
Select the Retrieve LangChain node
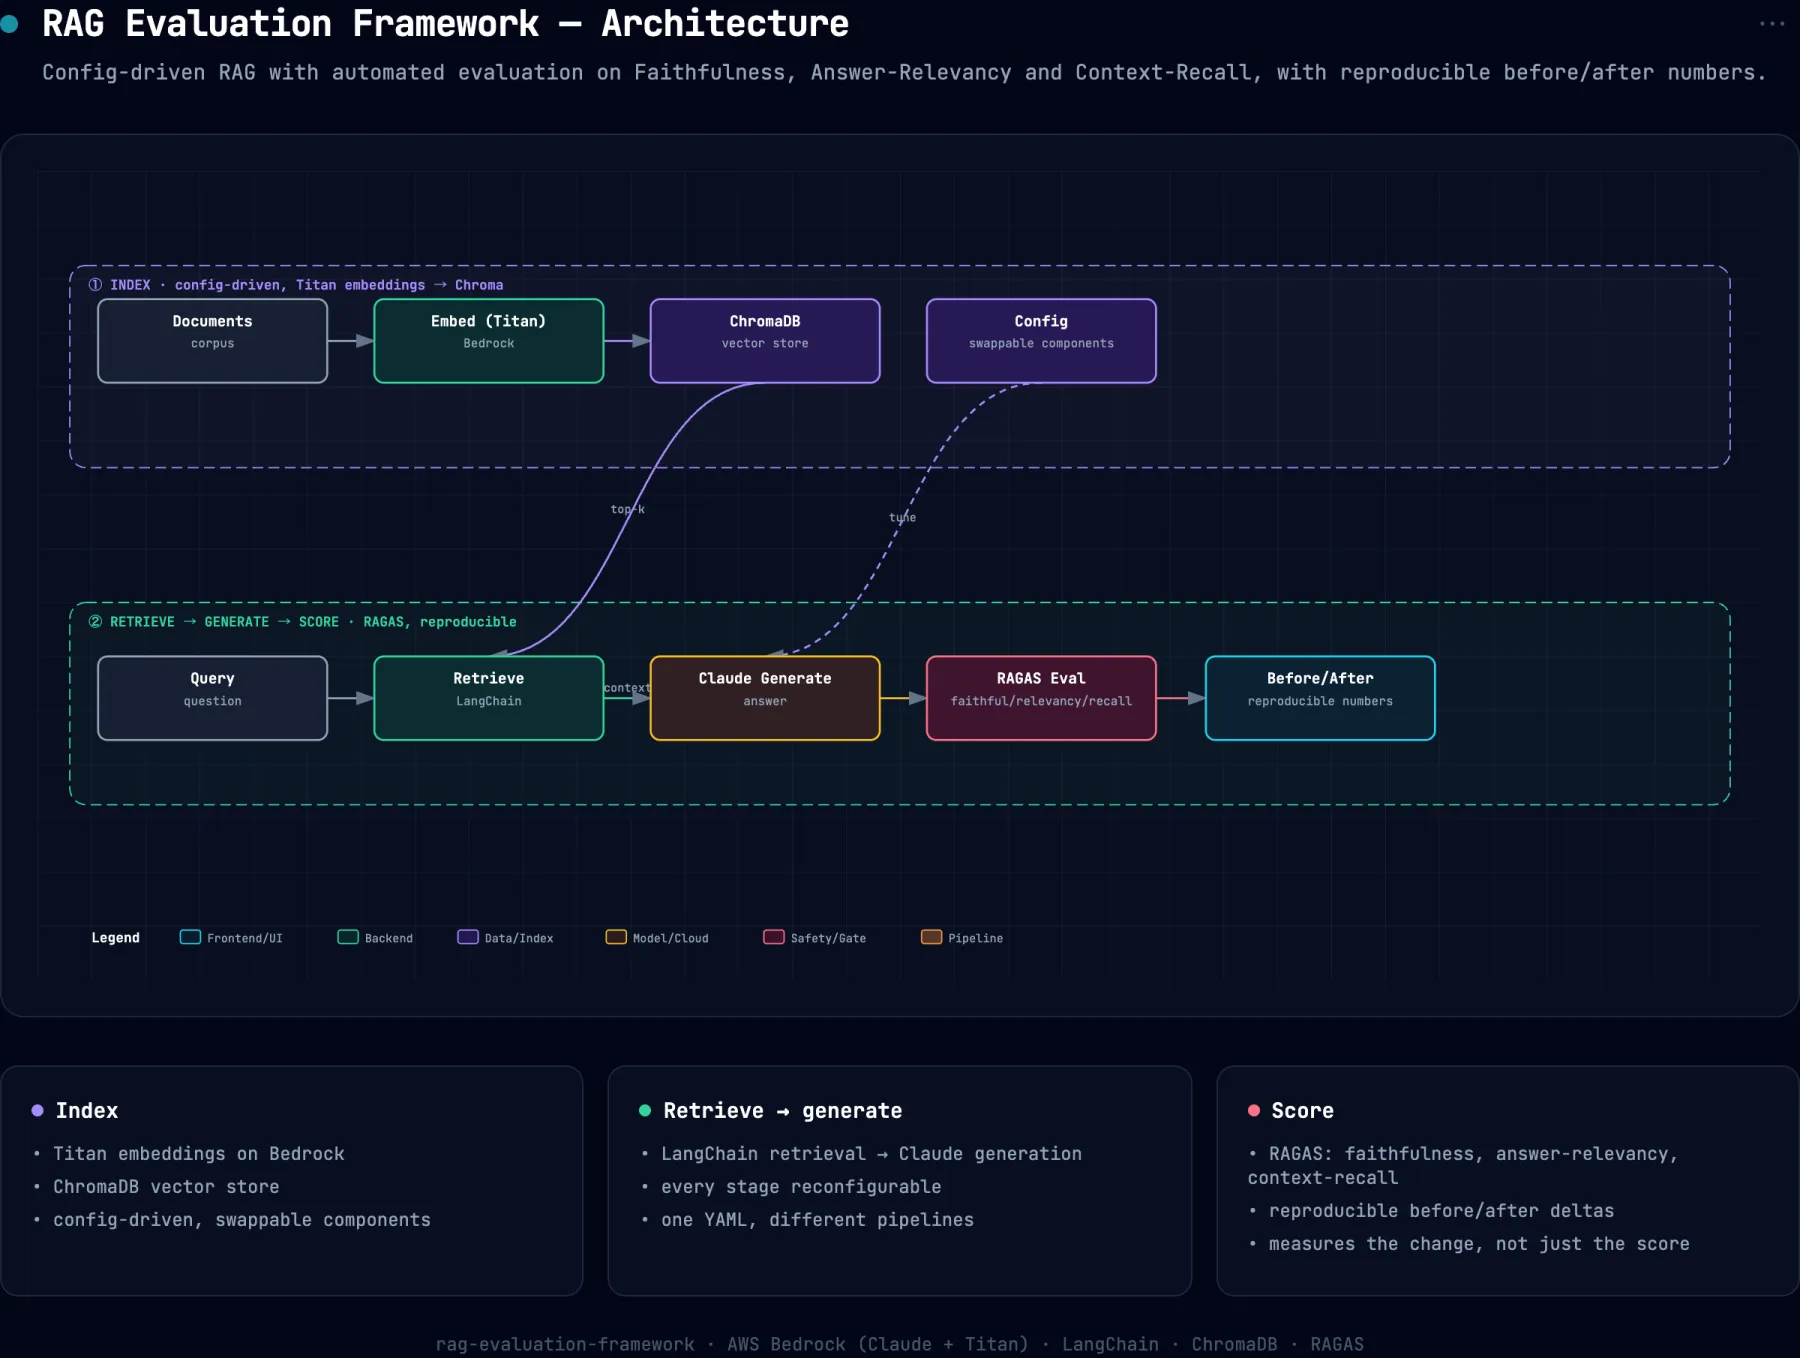(488, 698)
